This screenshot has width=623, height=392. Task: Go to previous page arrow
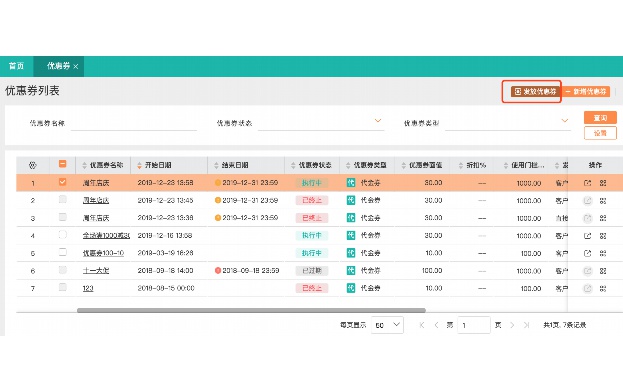tap(436, 325)
